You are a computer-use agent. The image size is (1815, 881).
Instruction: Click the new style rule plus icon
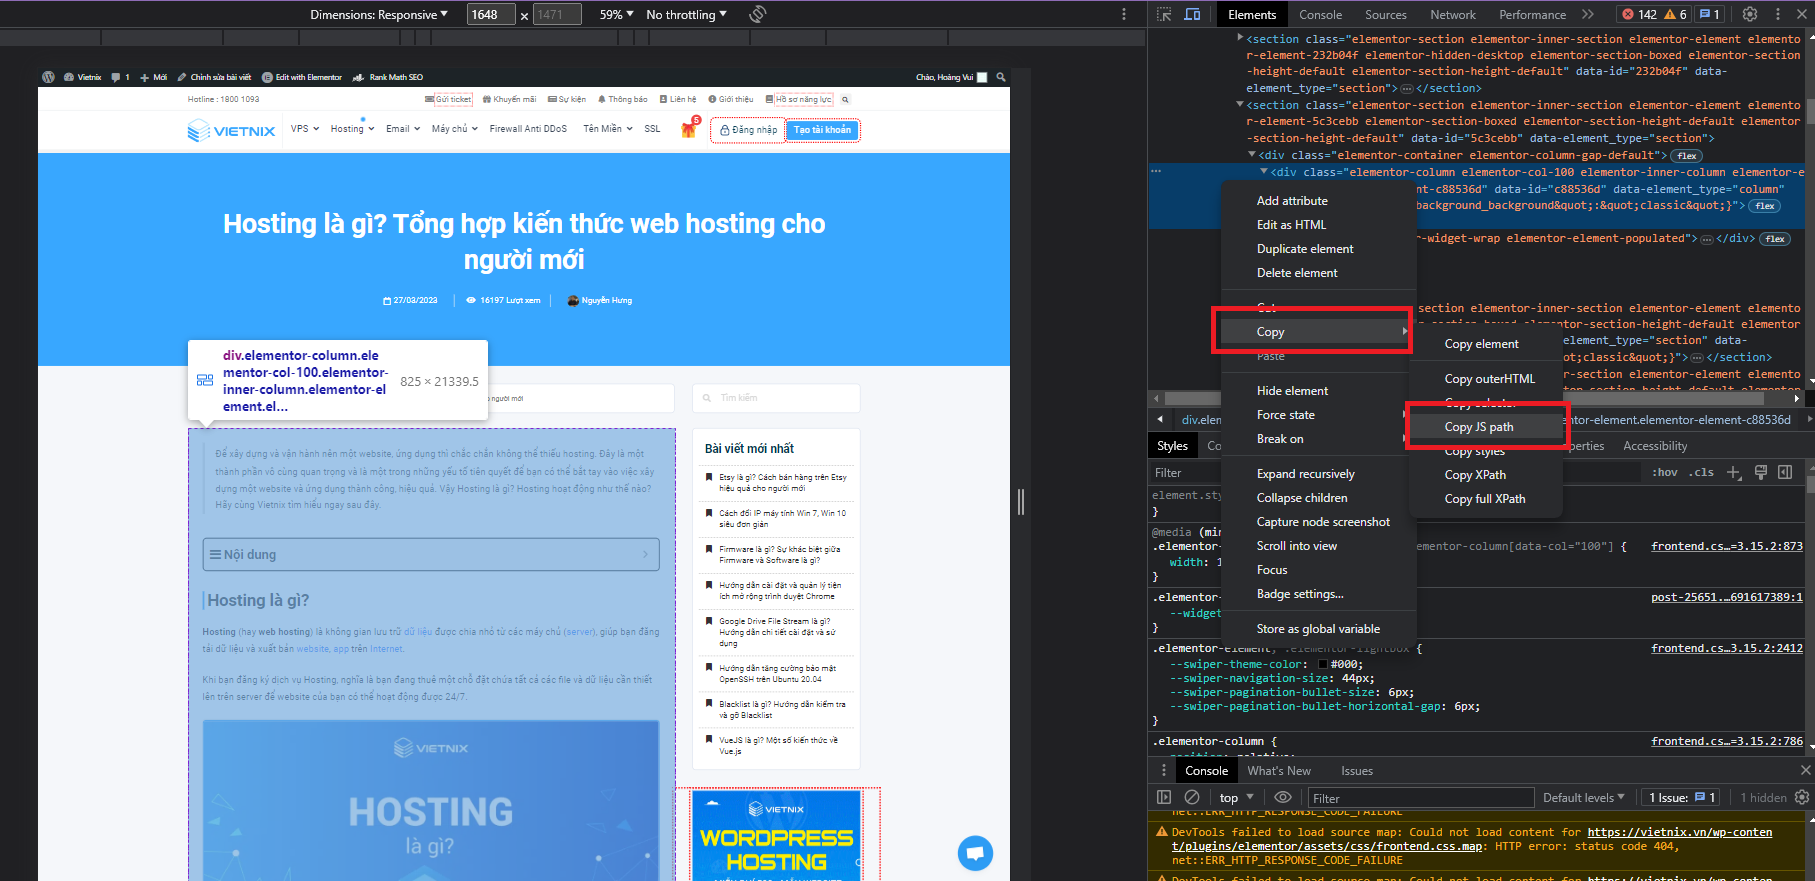click(x=1734, y=472)
